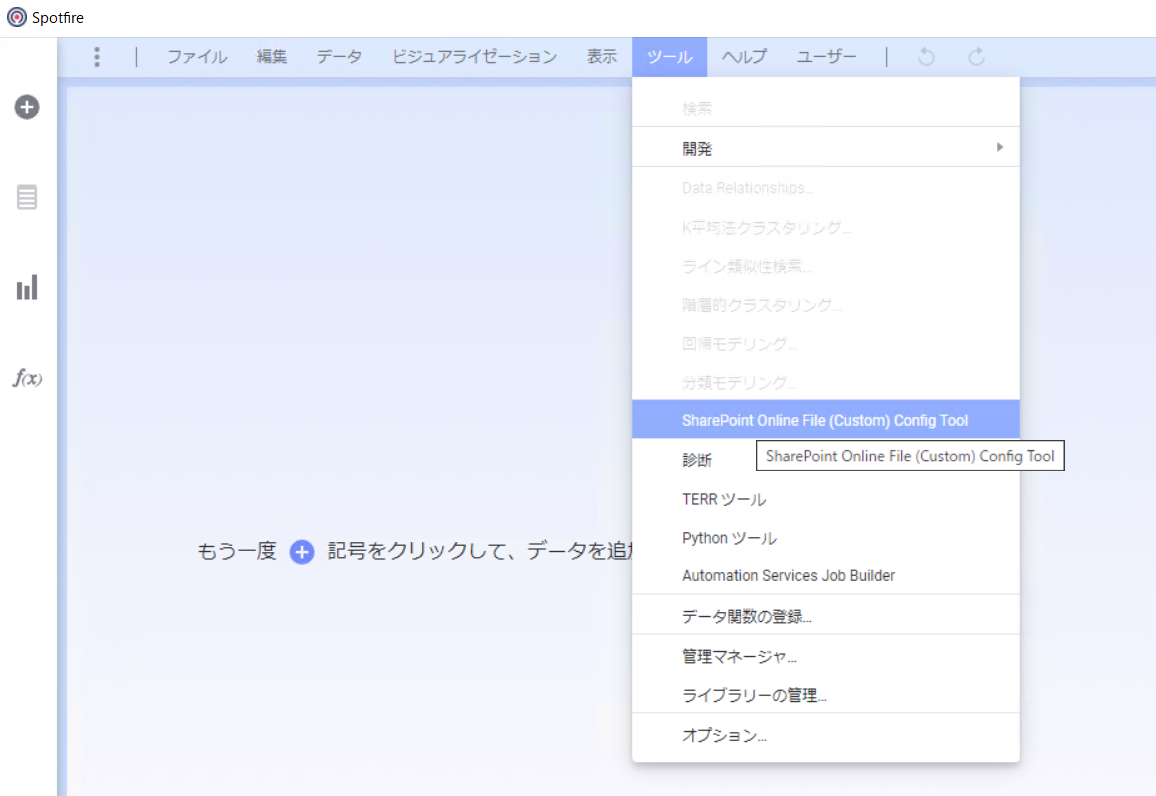This screenshot has width=1156, height=796.
Task: Click the disabled 回帰モデリング... entry
Action: click(x=826, y=343)
